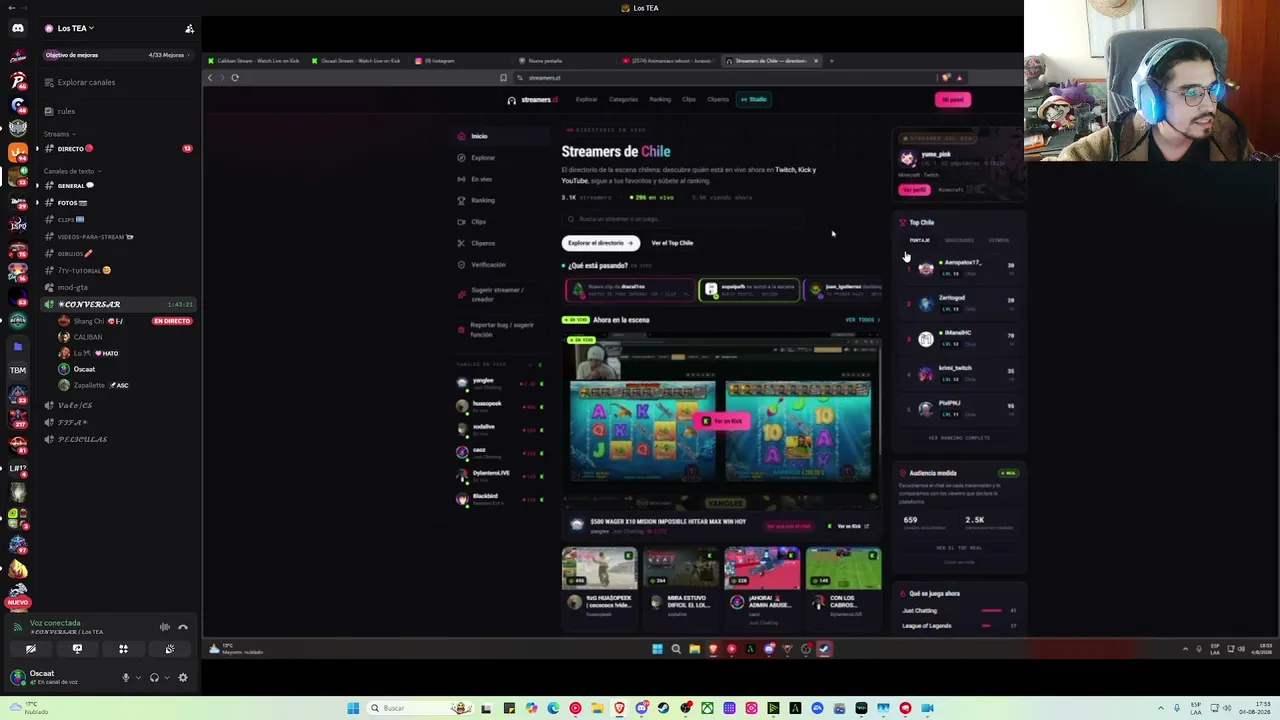
Task: Expand the microphone input options arrow
Action: [137, 677]
